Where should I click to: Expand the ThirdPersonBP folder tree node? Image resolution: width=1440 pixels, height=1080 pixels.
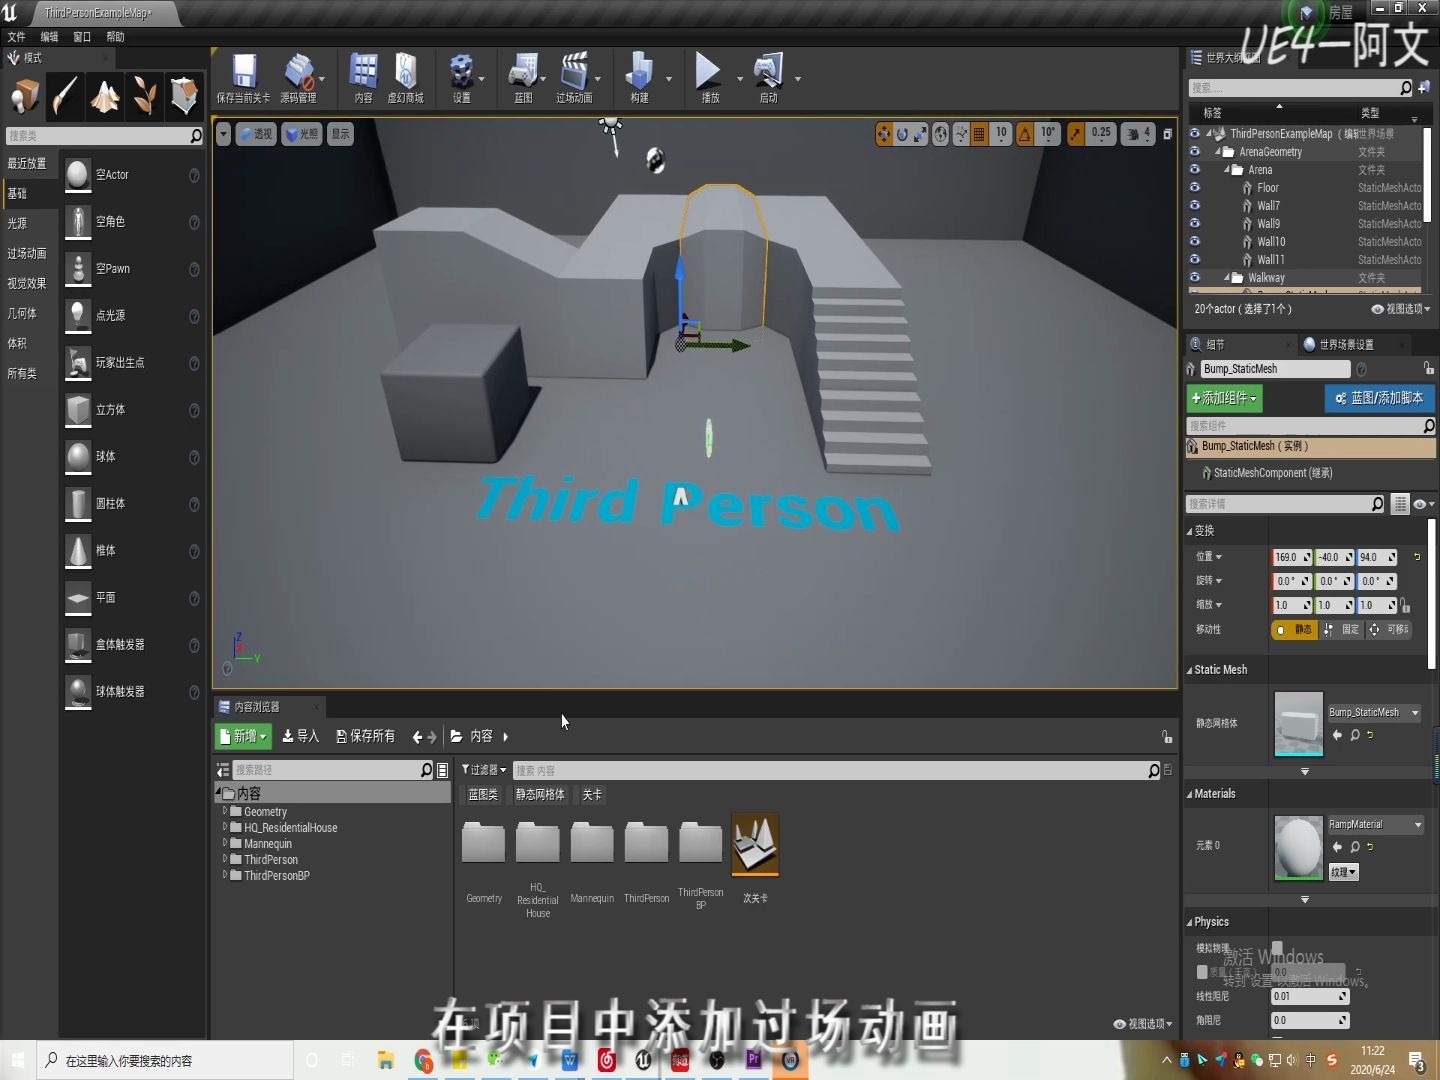225,876
